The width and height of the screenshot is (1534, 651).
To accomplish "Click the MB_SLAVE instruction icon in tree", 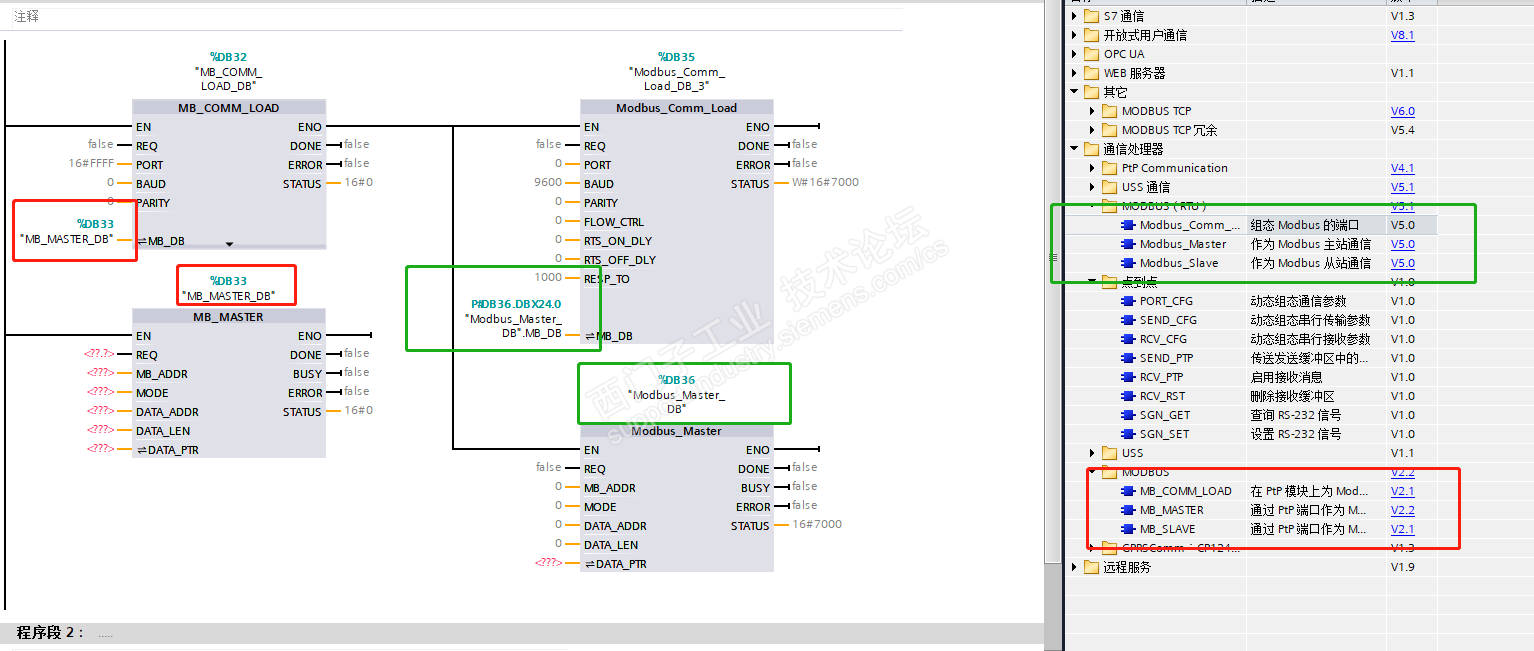I will 1128,529.
